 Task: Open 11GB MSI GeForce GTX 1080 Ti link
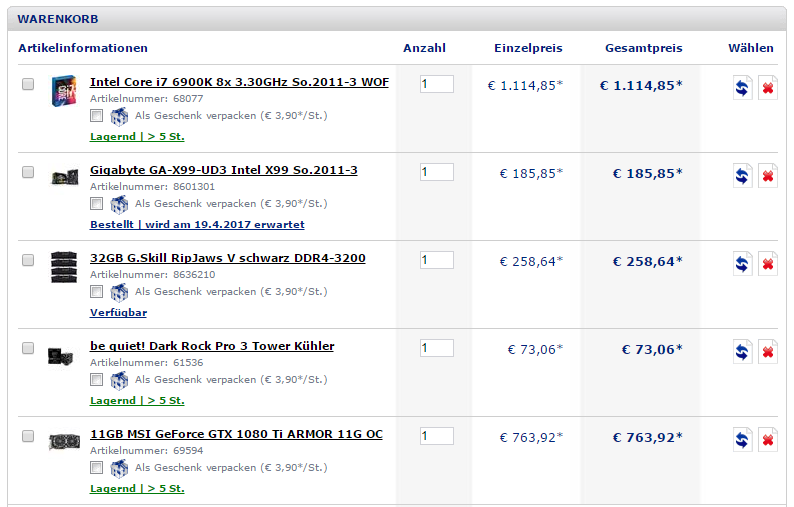[236, 434]
